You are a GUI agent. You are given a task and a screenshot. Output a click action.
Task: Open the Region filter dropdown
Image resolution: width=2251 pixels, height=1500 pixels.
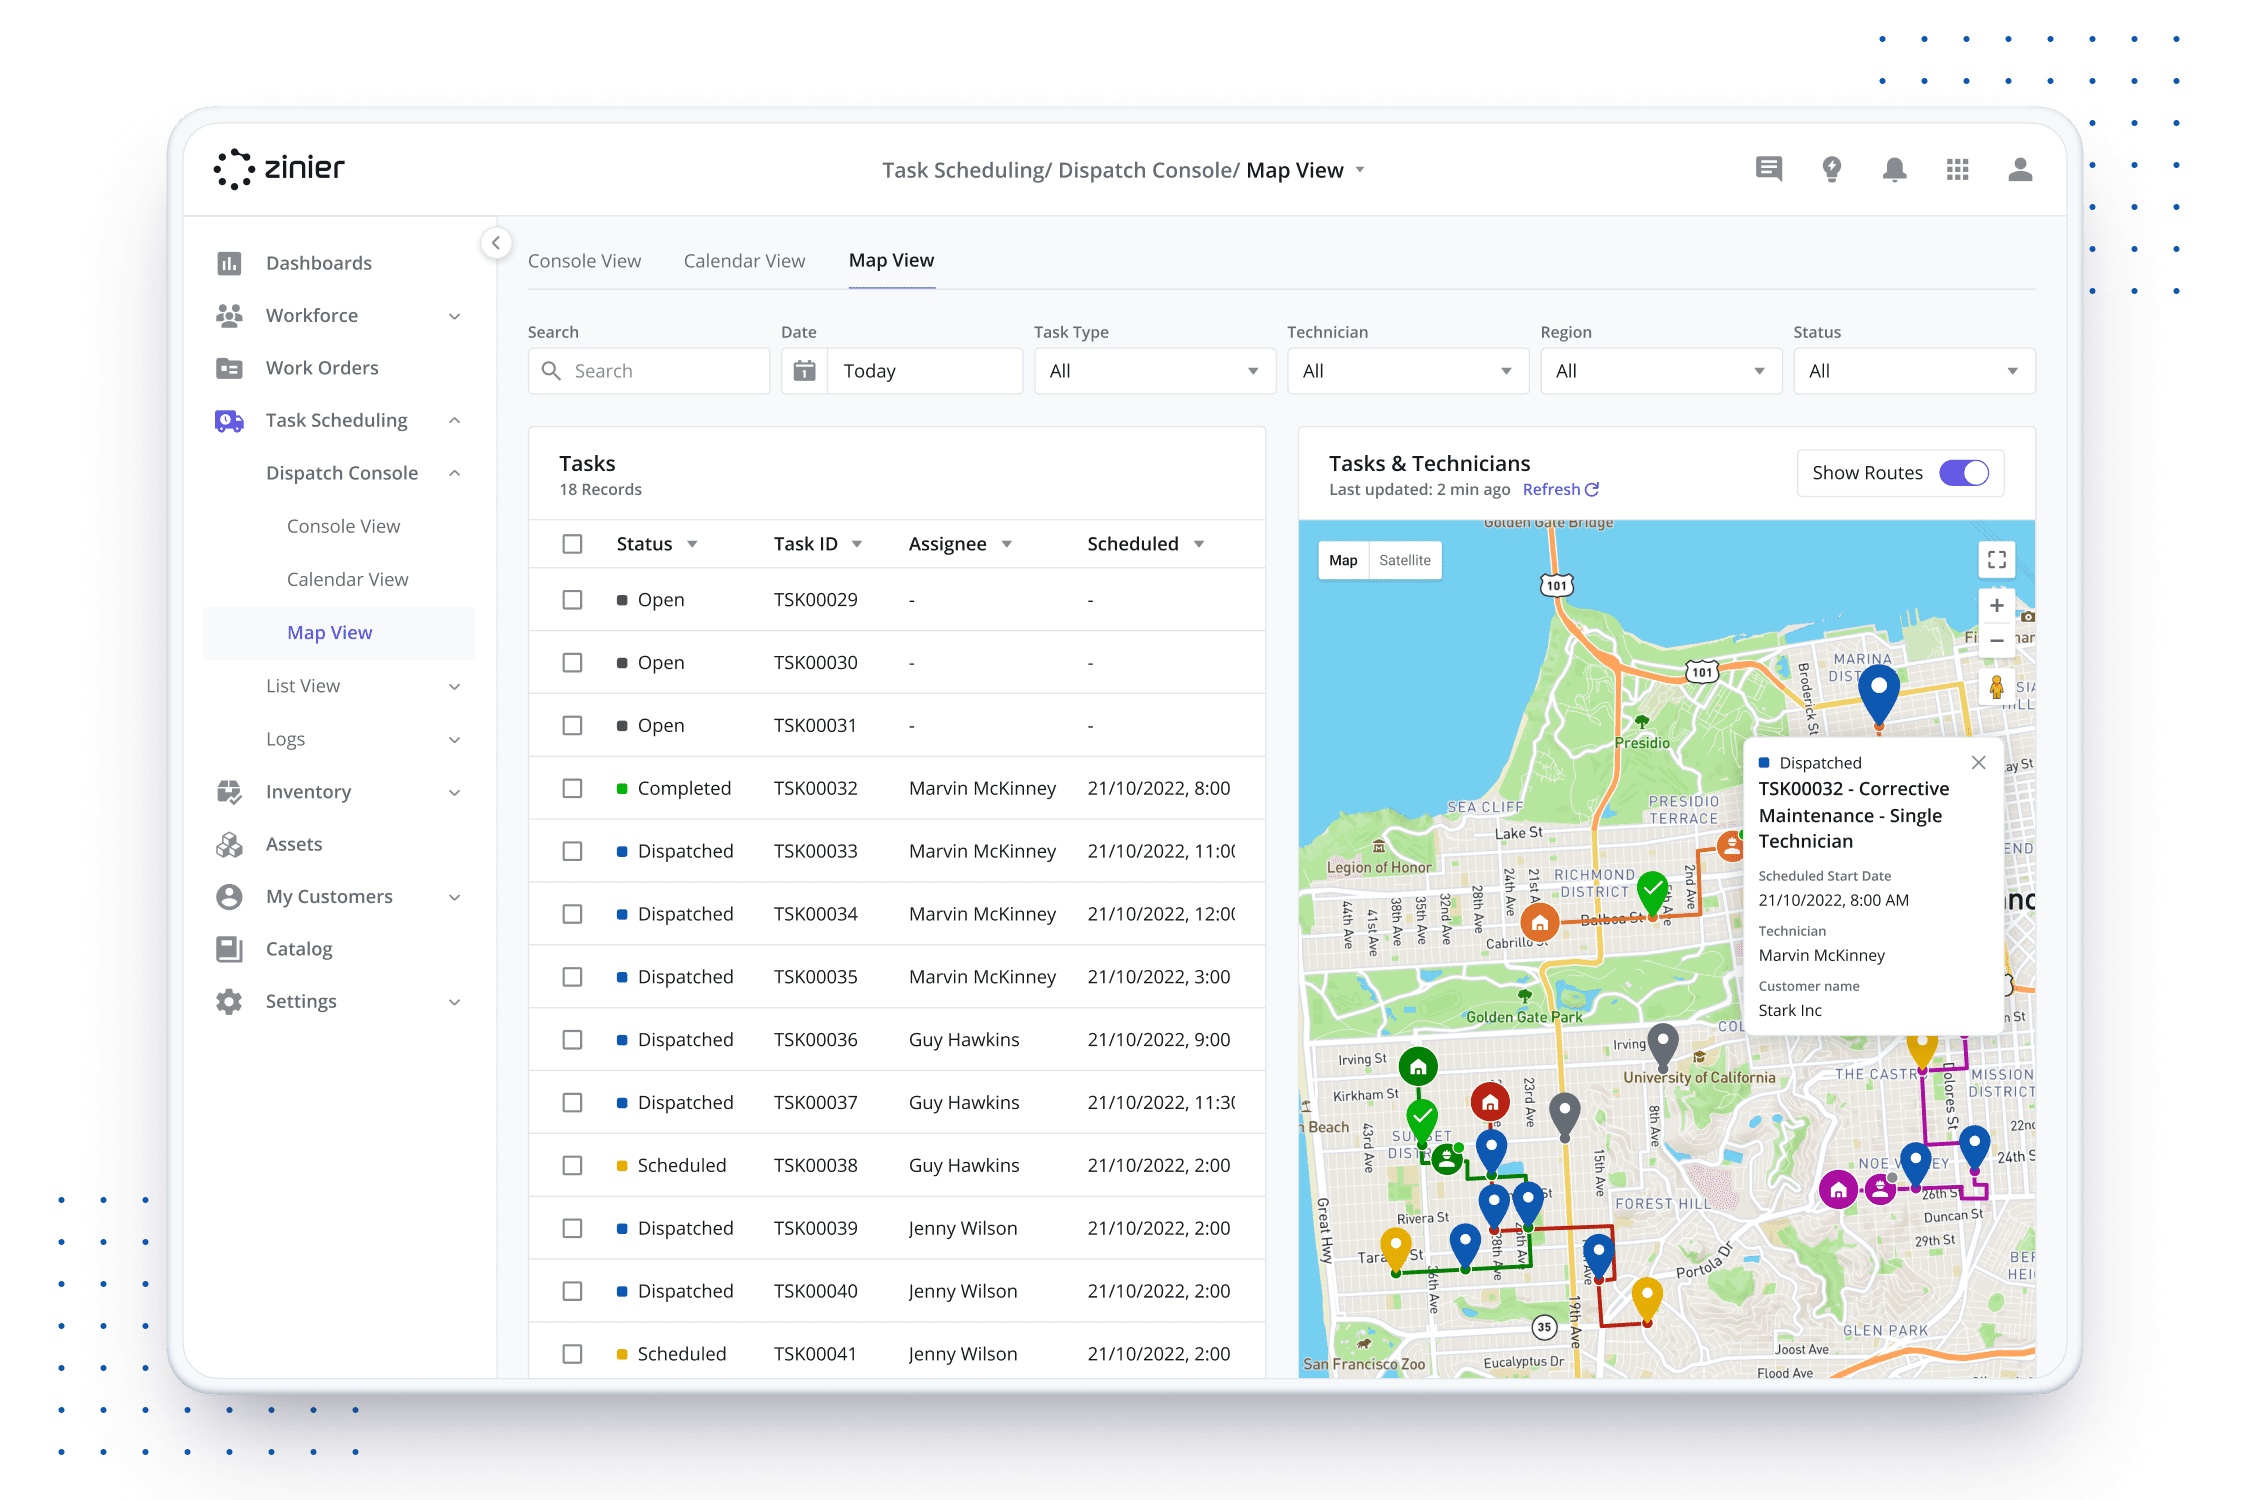click(1660, 371)
